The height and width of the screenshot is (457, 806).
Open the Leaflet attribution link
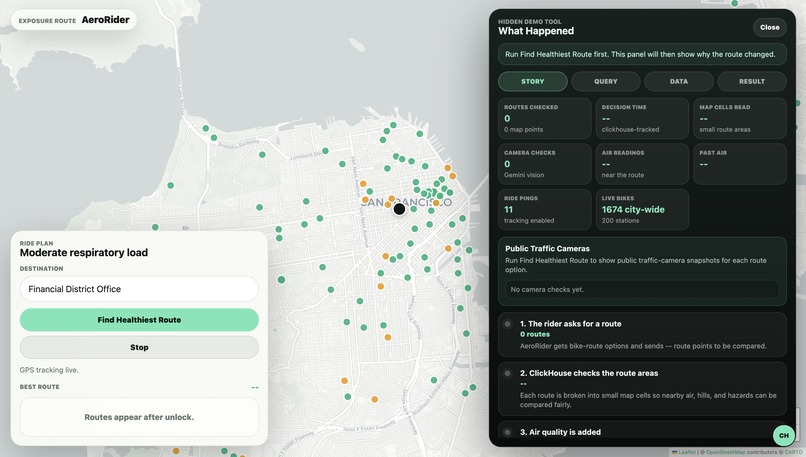point(687,452)
